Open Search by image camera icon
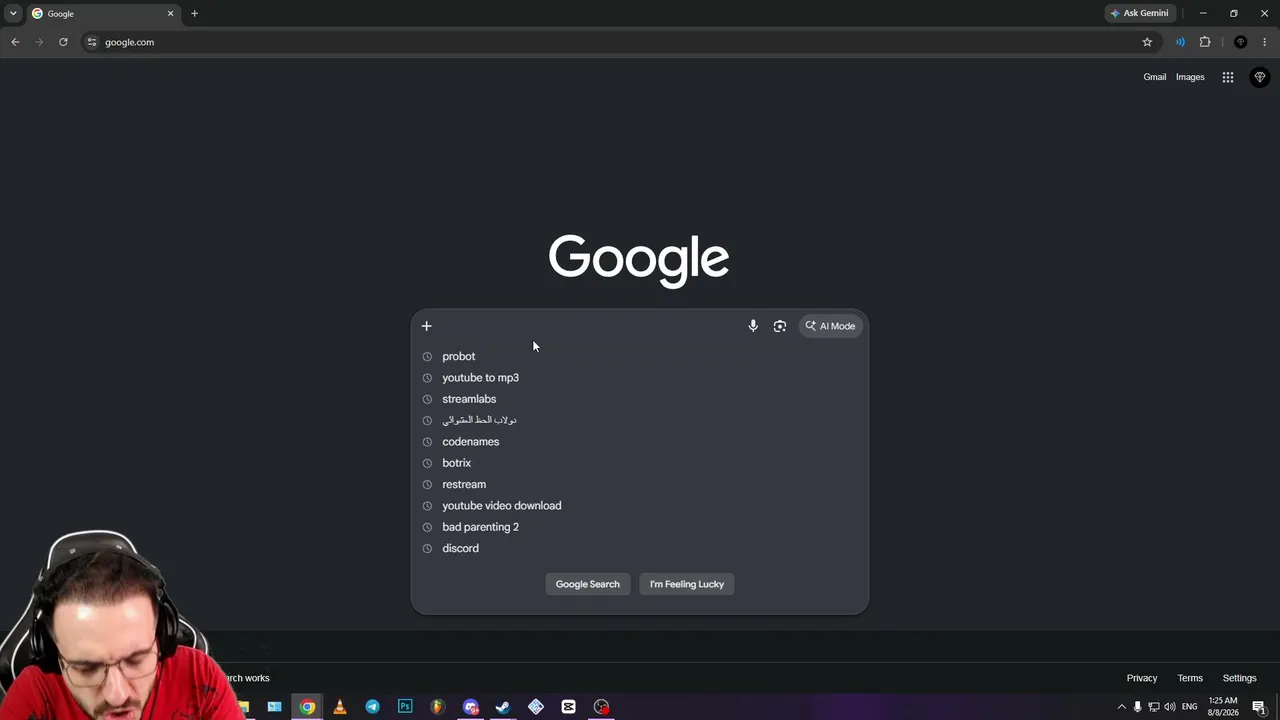The image size is (1280, 720). pos(780,326)
